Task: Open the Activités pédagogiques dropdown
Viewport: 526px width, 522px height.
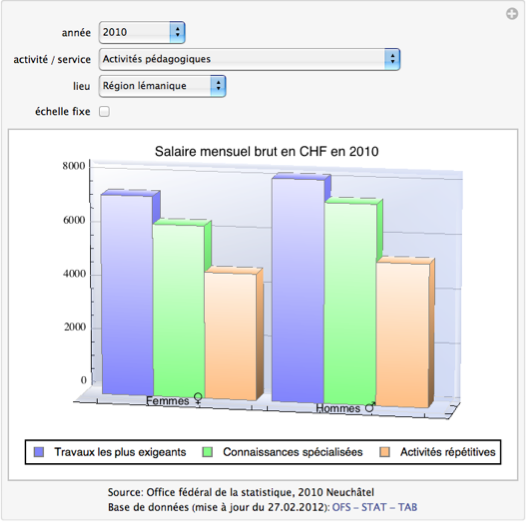Action: pos(249,59)
